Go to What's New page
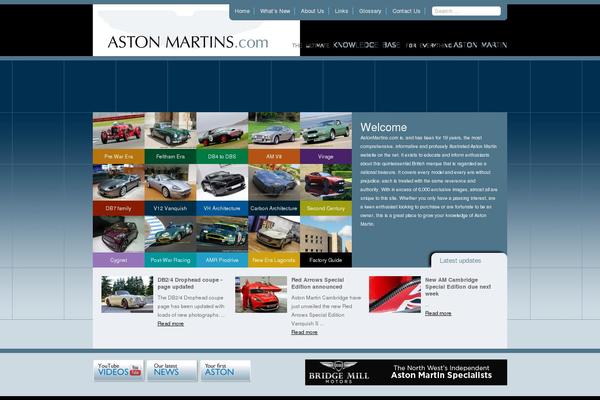This screenshot has width=600, height=400. (275, 11)
